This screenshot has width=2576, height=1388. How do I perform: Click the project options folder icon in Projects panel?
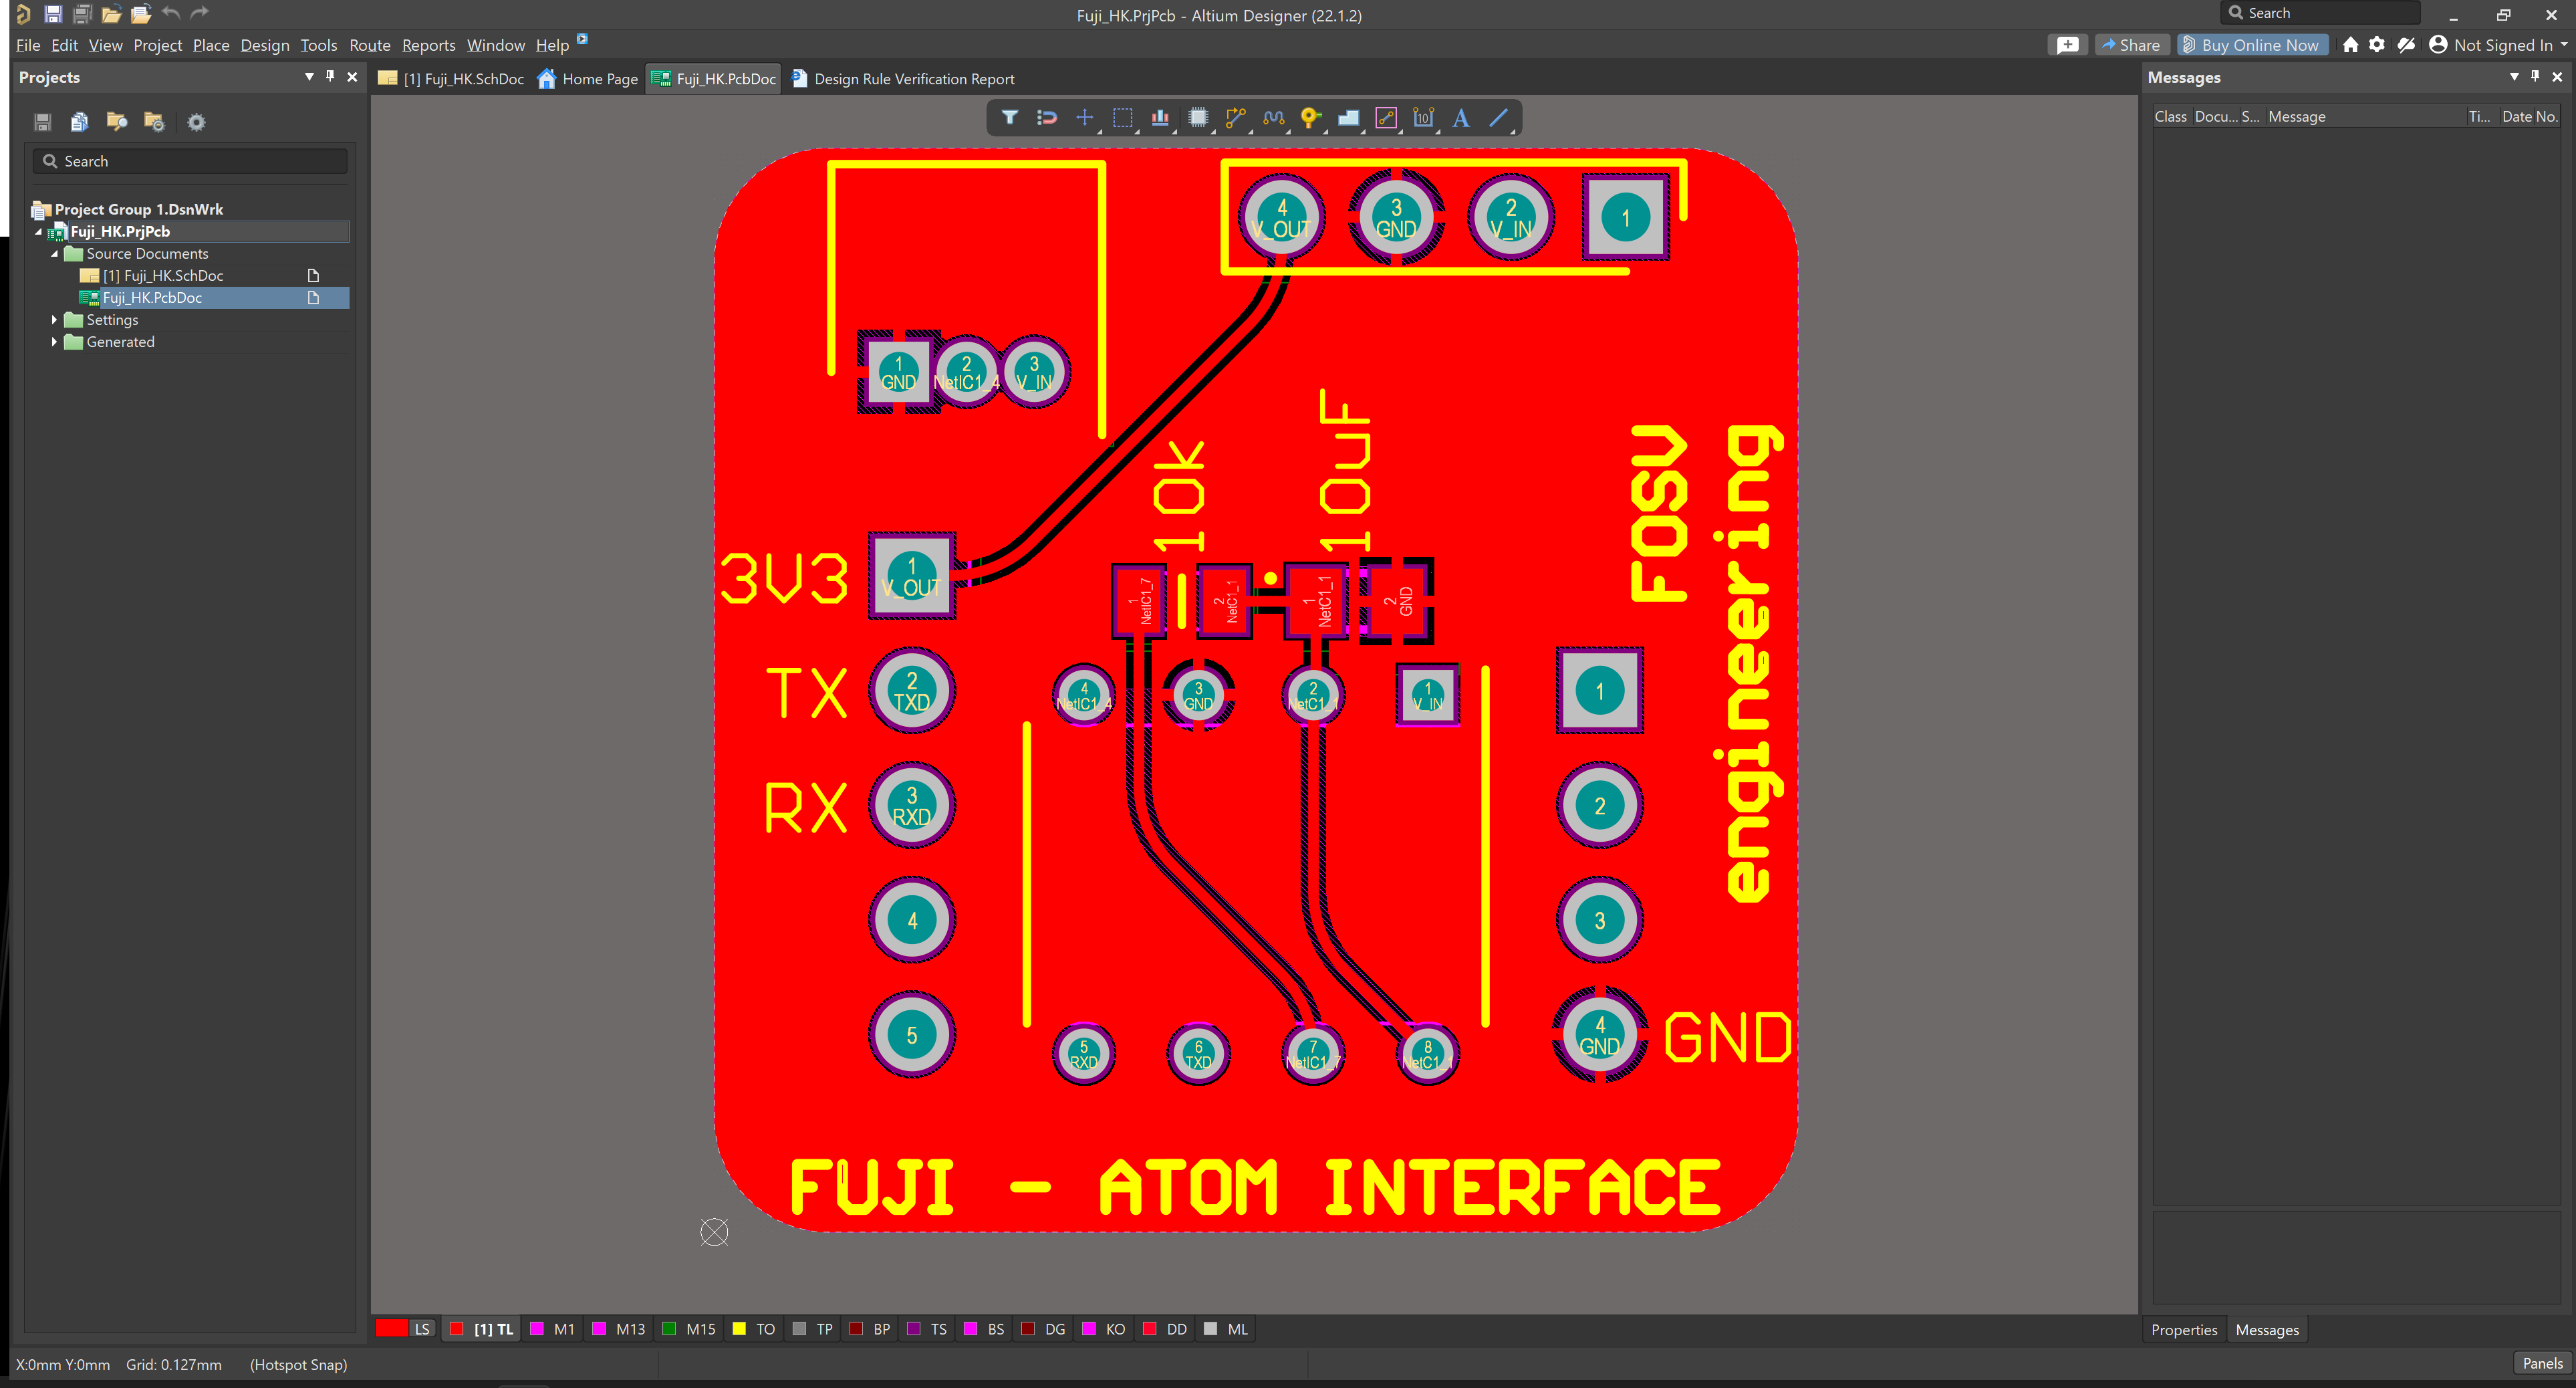[x=155, y=121]
